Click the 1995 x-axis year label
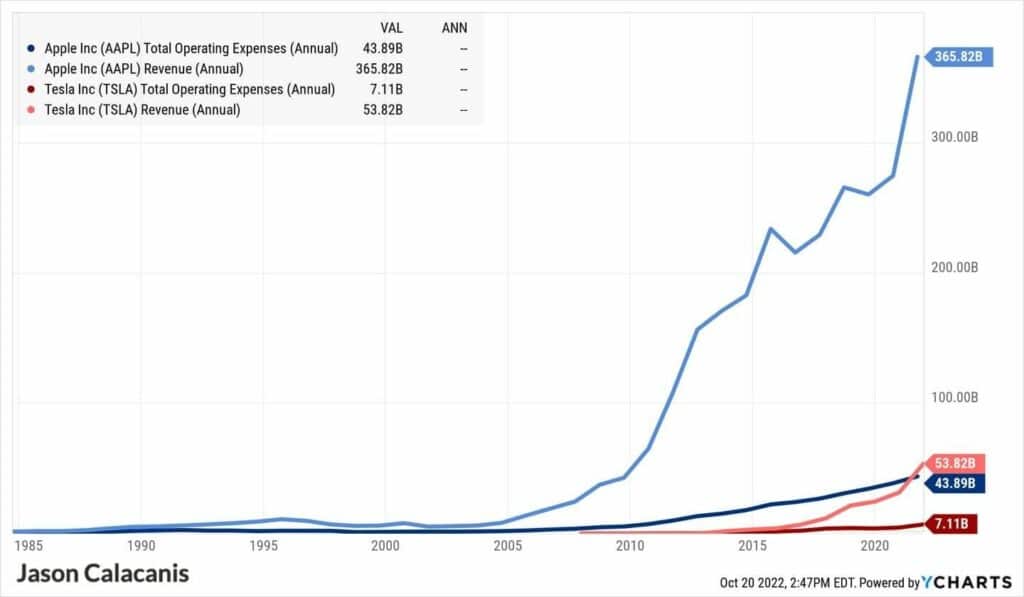Image resolution: width=1024 pixels, height=597 pixels. point(263,546)
